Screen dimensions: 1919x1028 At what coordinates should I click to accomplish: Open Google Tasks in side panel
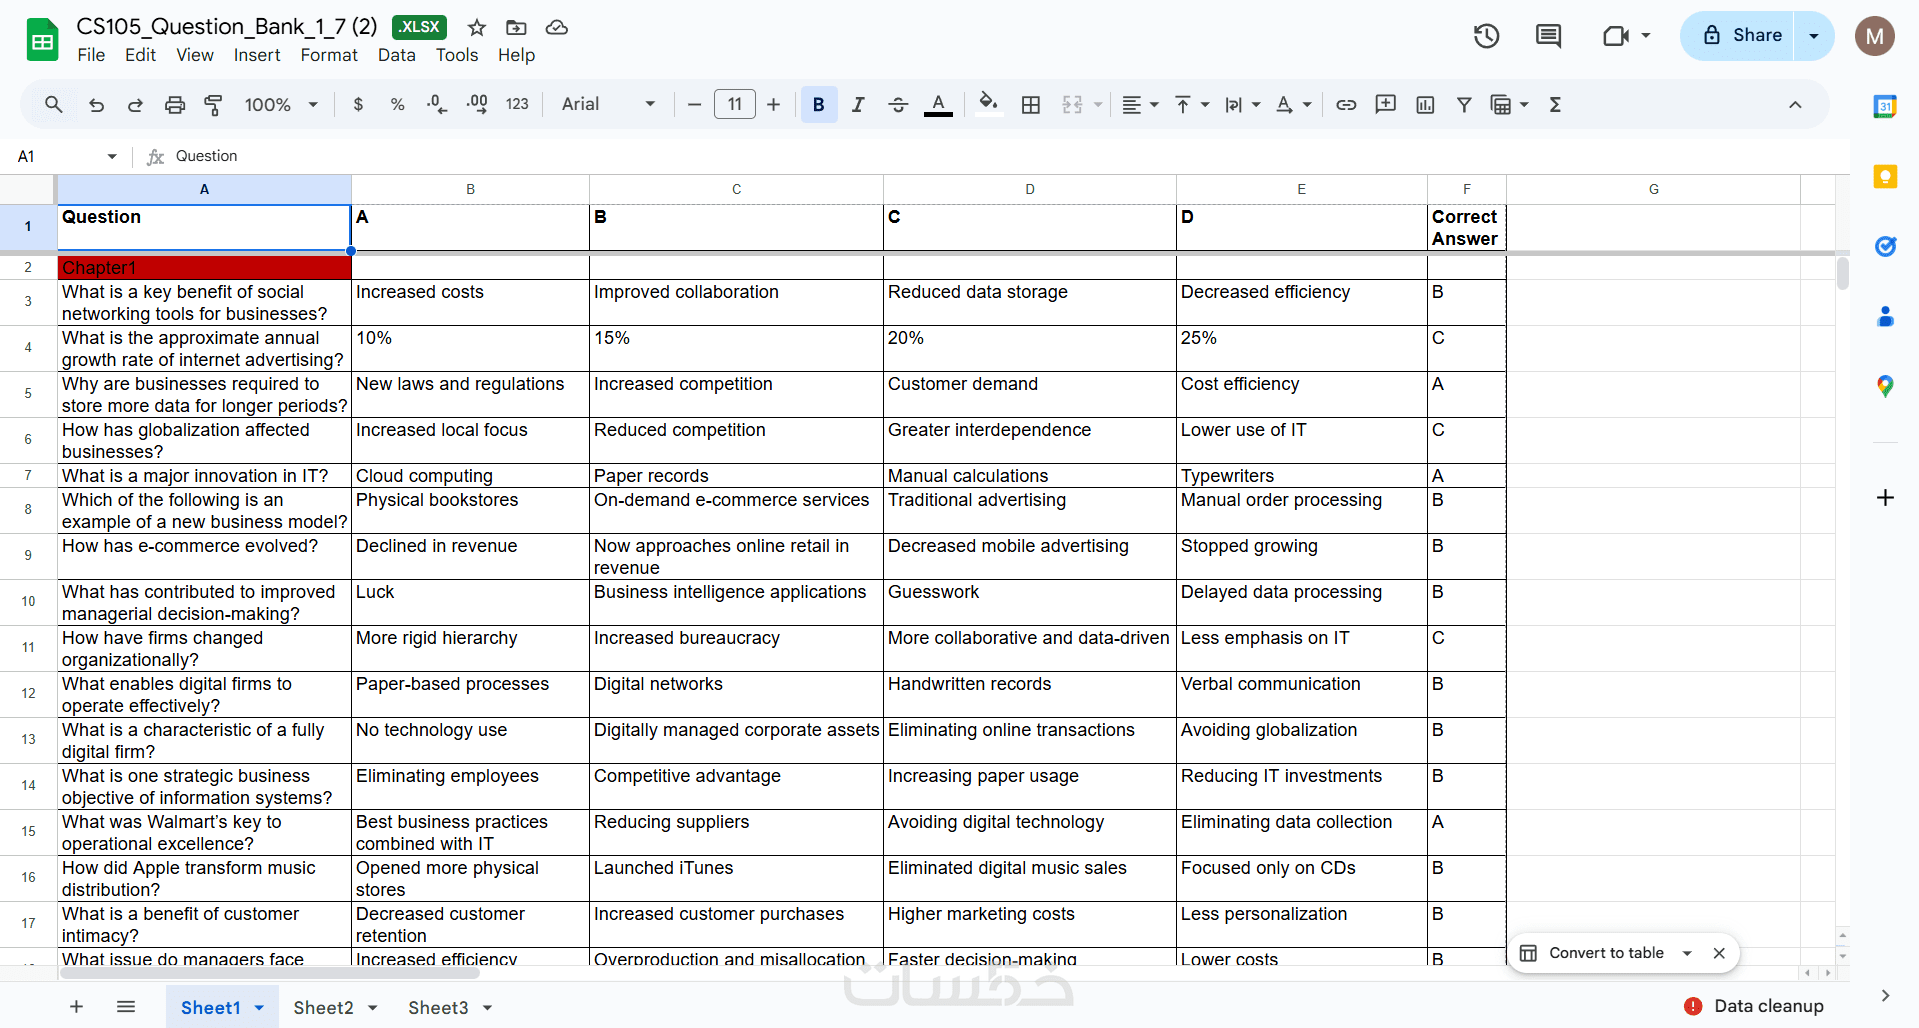[x=1885, y=246]
